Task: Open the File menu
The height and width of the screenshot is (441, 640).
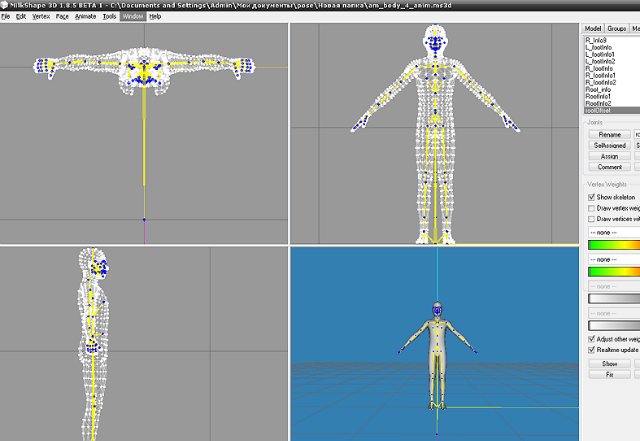Action: point(6,17)
